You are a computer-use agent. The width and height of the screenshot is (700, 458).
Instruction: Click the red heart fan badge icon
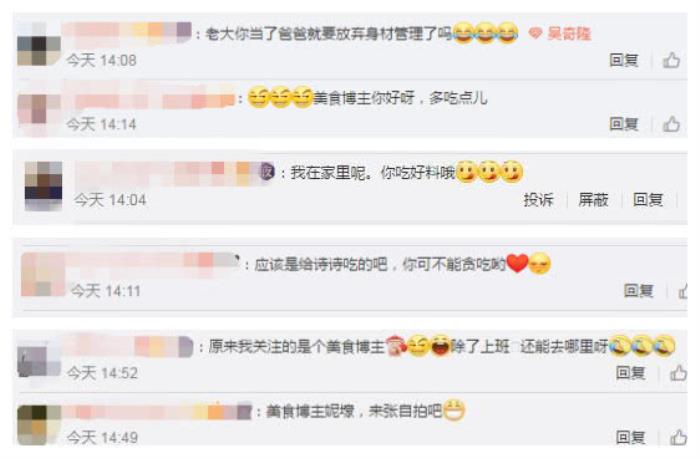pyautogui.click(x=535, y=33)
